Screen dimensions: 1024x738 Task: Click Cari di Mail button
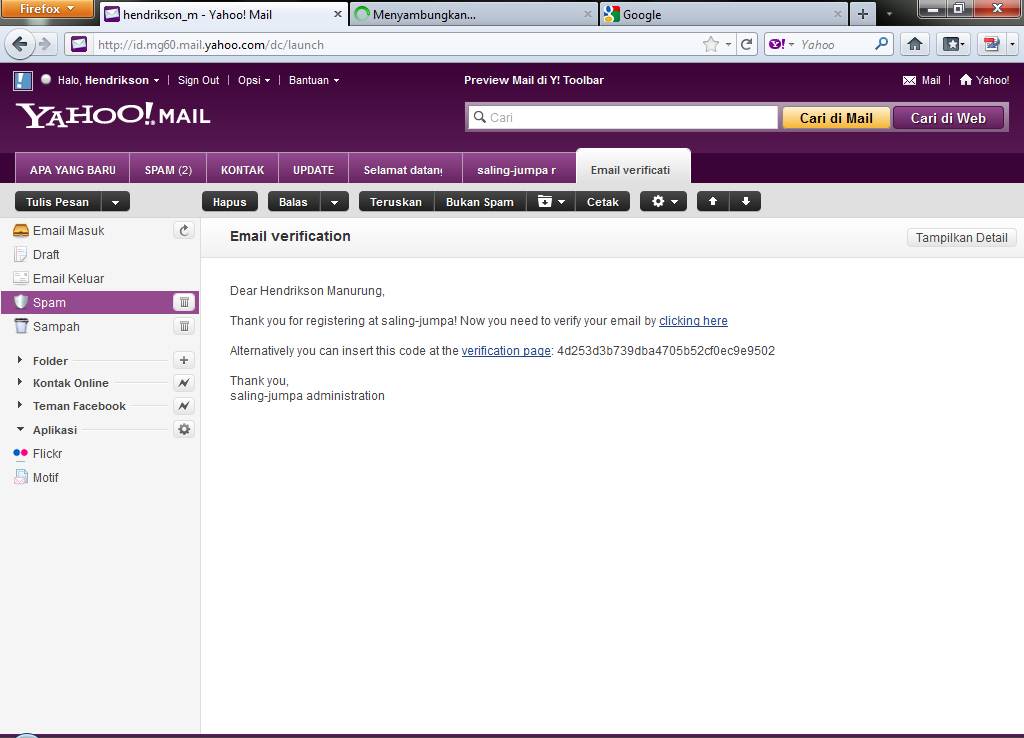coord(836,118)
